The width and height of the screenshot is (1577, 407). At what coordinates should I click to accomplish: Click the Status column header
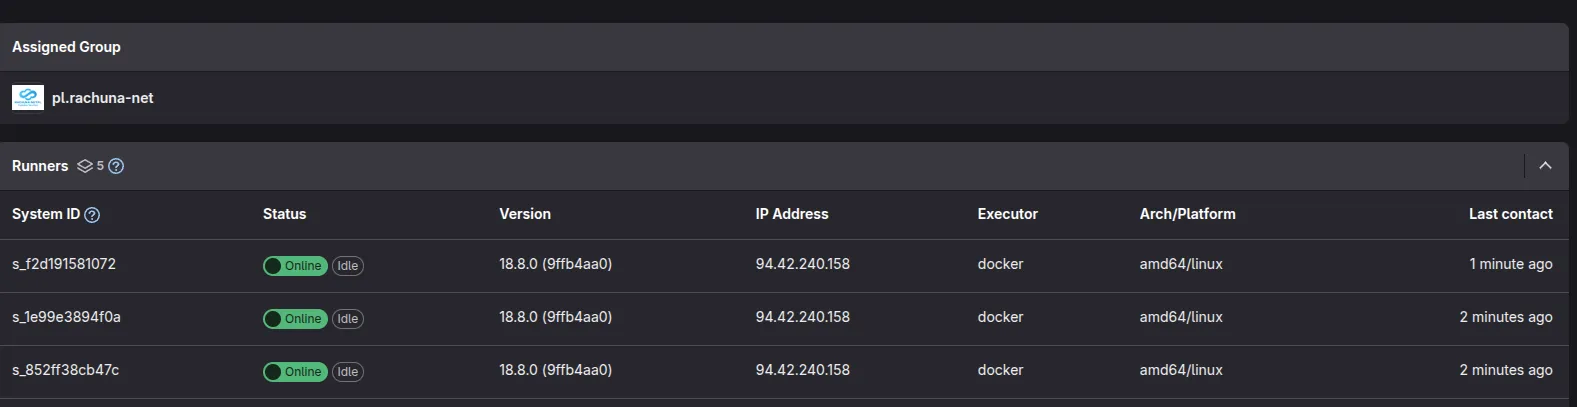pos(284,214)
